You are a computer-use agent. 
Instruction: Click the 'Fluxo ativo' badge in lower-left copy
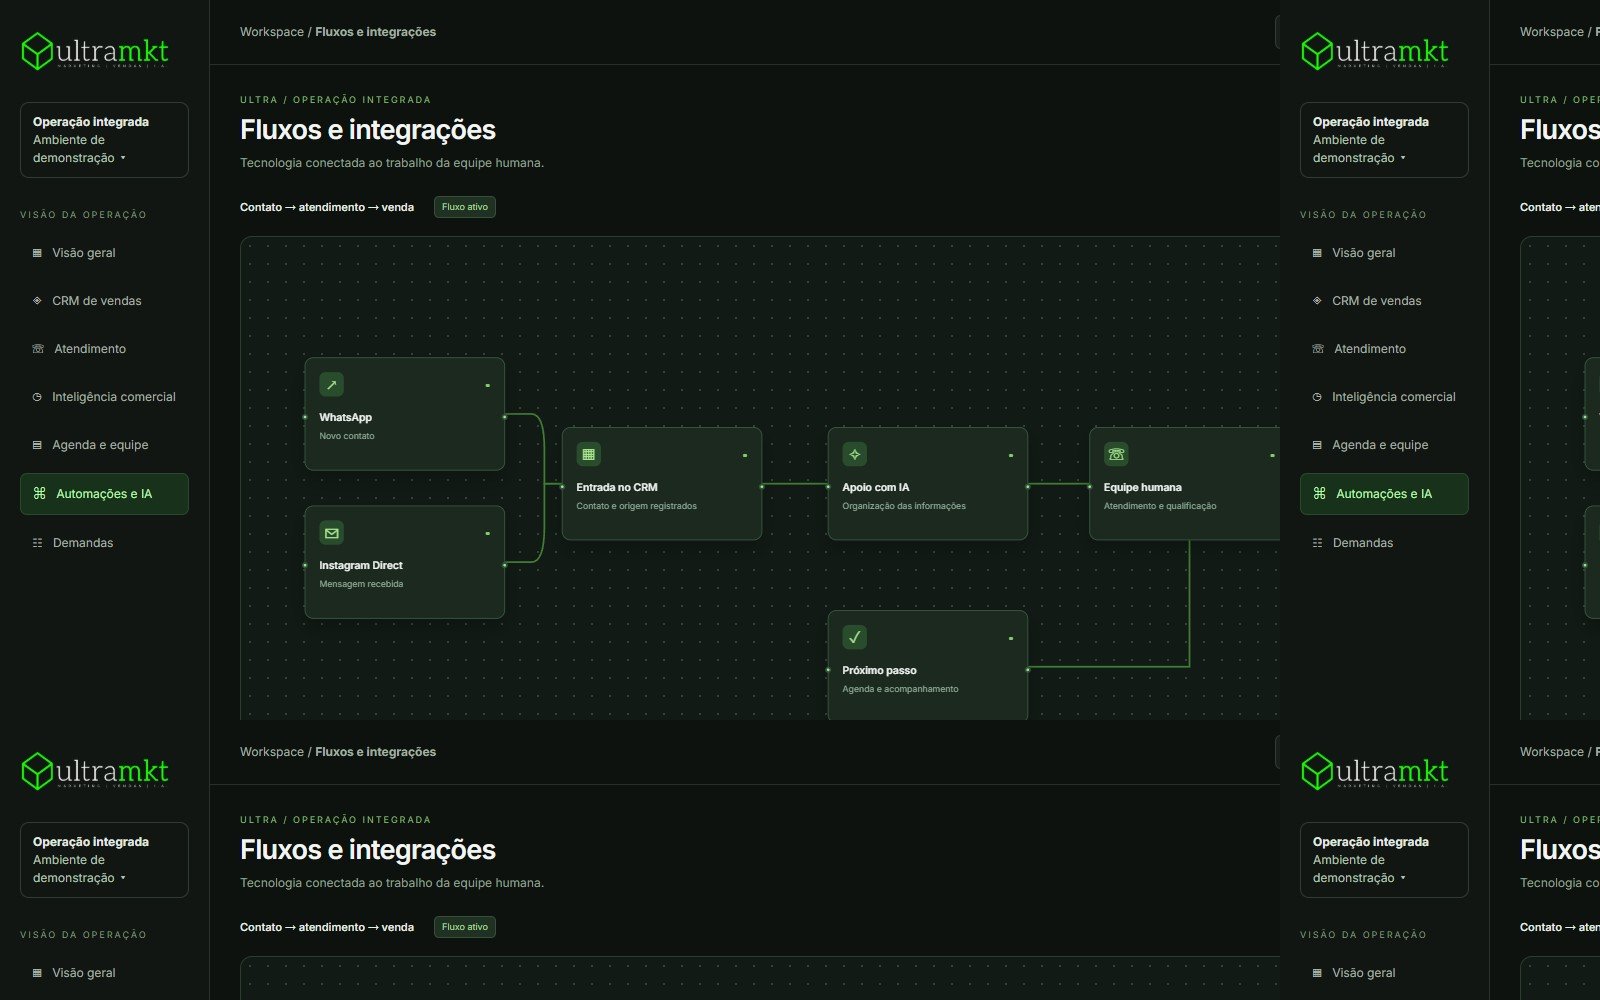pyautogui.click(x=465, y=927)
